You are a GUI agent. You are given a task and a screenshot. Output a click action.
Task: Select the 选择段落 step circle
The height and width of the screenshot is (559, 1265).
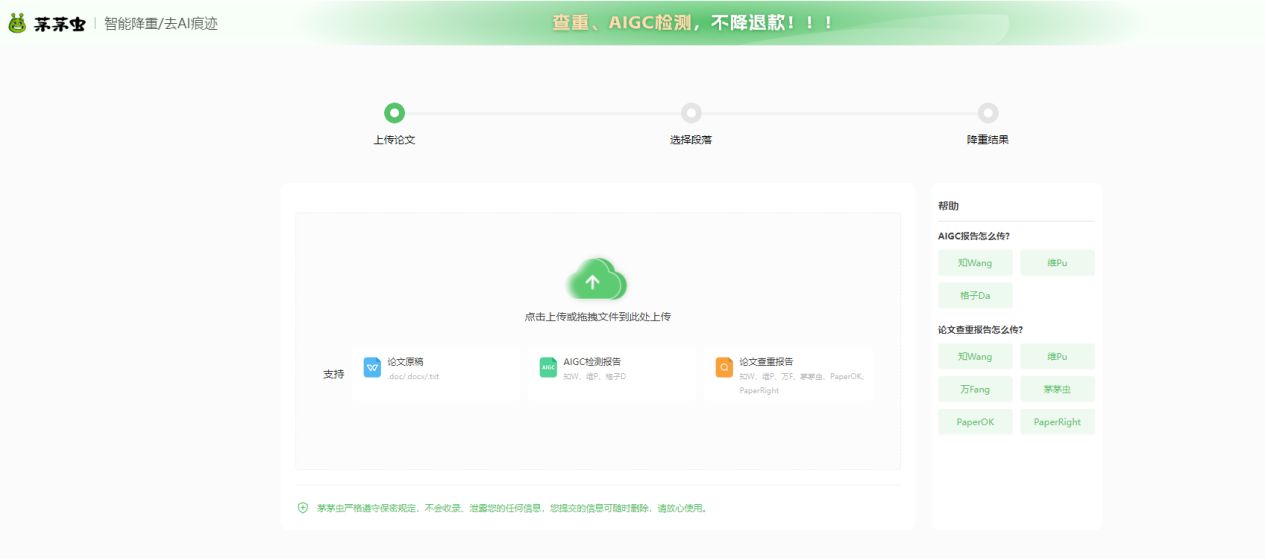[x=691, y=113]
